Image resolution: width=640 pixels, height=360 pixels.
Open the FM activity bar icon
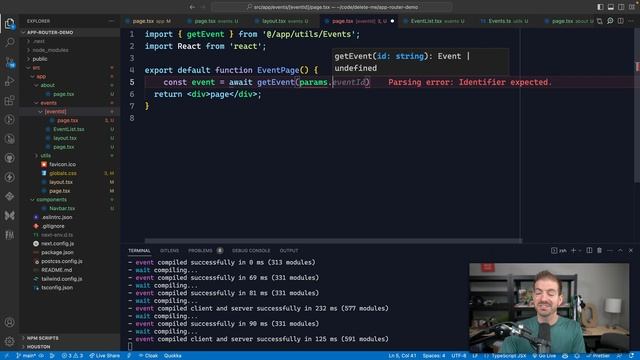pos(9,235)
